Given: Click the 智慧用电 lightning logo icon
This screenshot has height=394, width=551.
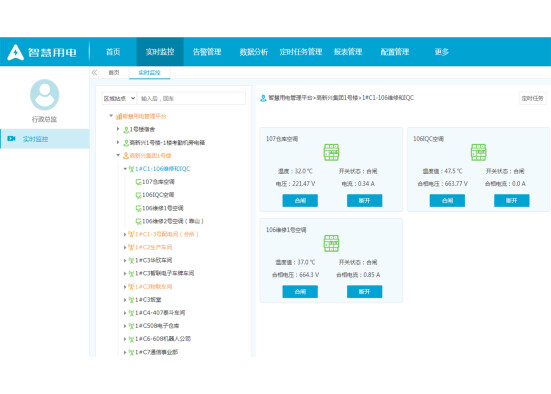Looking at the screenshot, I should [x=15, y=52].
